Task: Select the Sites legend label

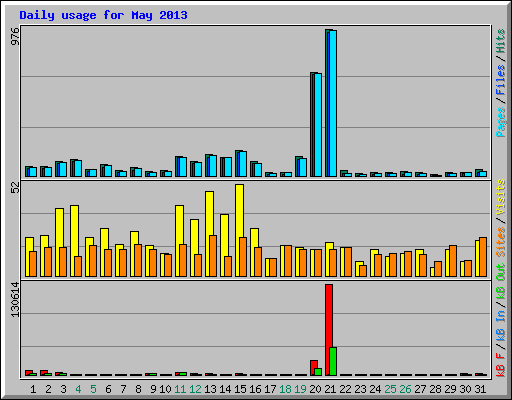Action: [500, 242]
